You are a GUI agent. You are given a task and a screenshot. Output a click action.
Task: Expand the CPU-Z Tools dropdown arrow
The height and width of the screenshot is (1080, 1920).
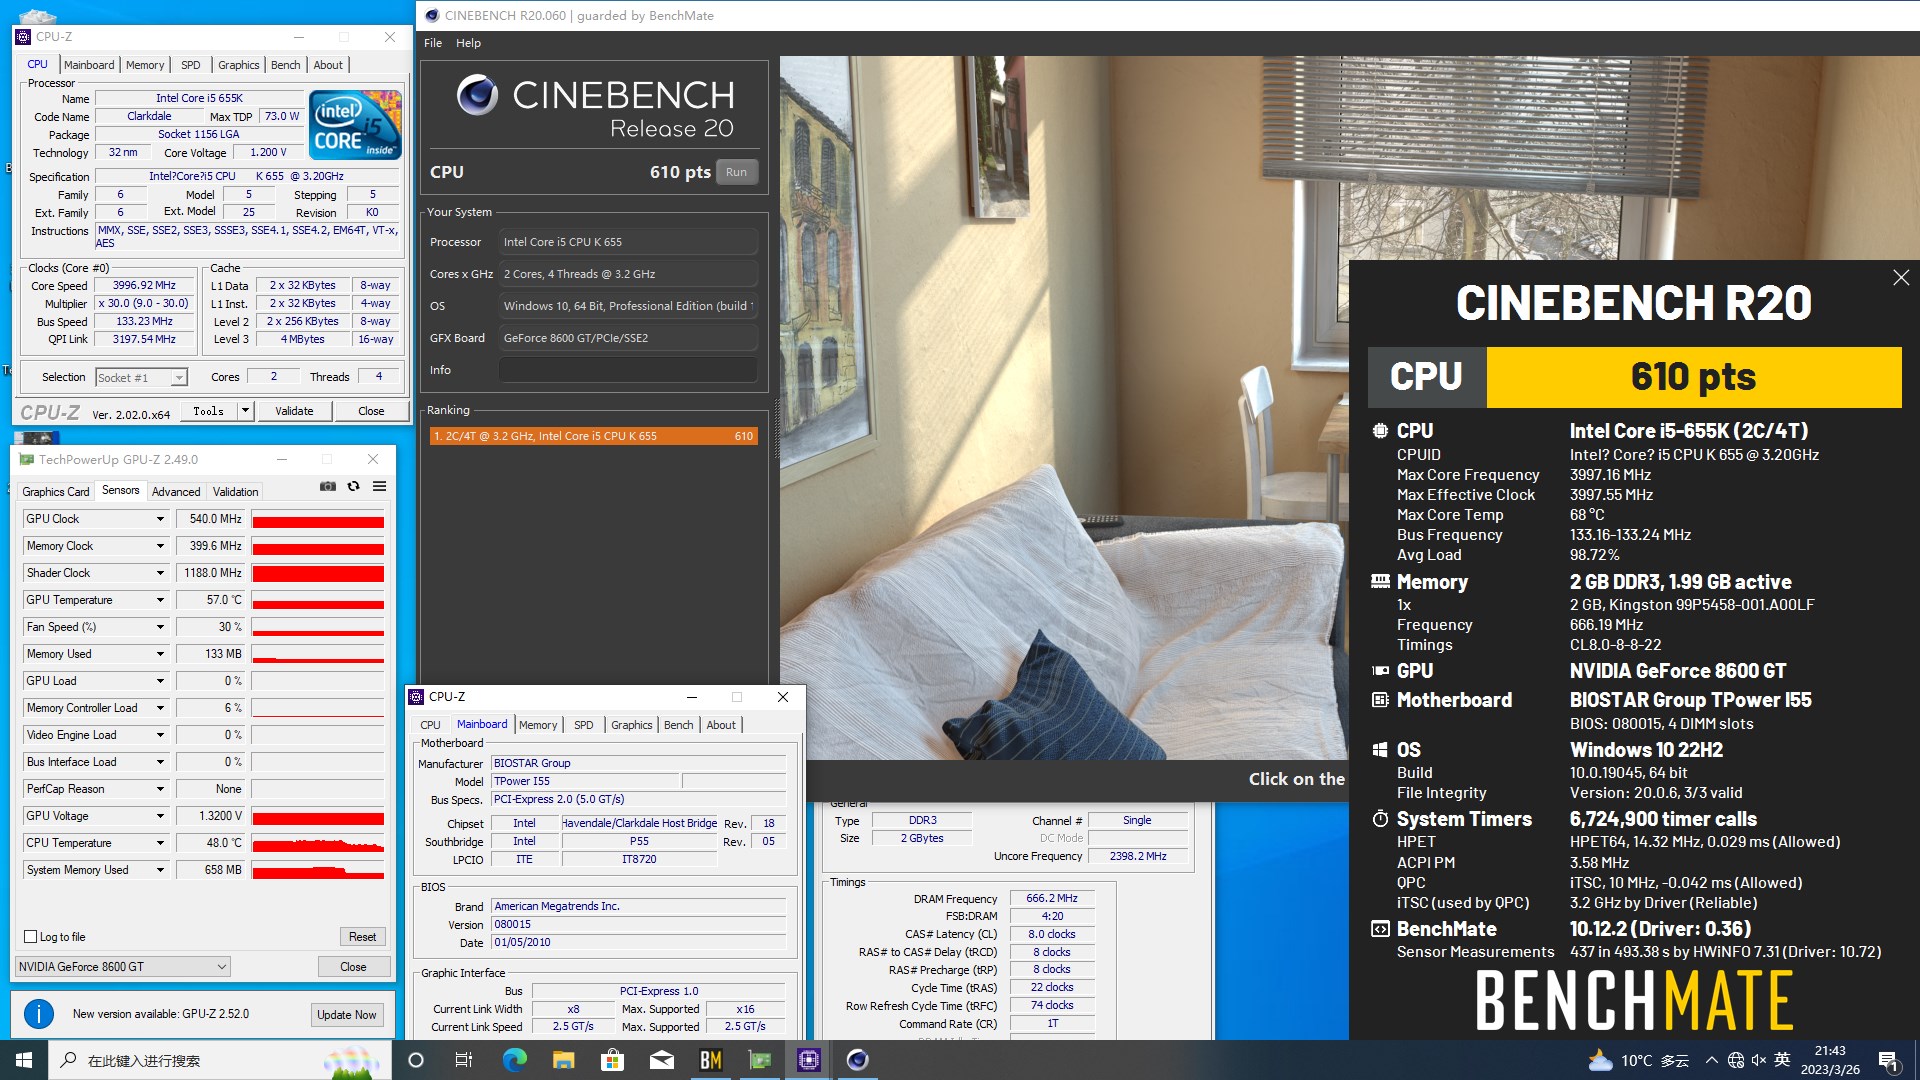[245, 411]
